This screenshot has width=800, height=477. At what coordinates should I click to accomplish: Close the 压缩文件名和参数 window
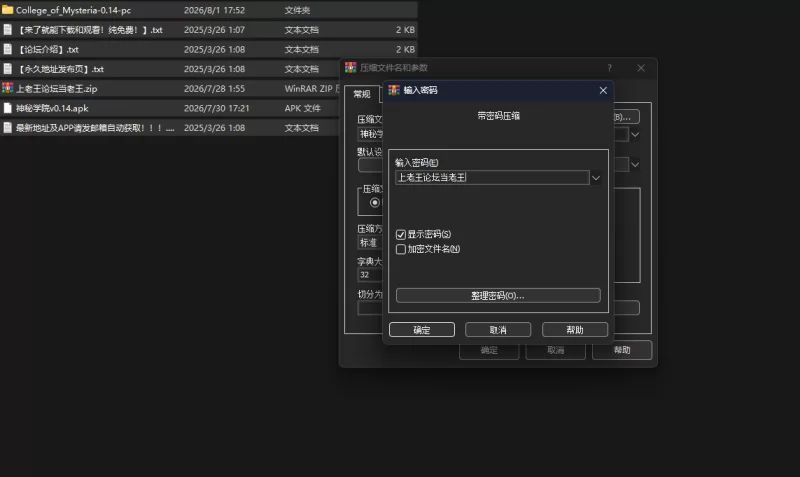click(x=641, y=68)
